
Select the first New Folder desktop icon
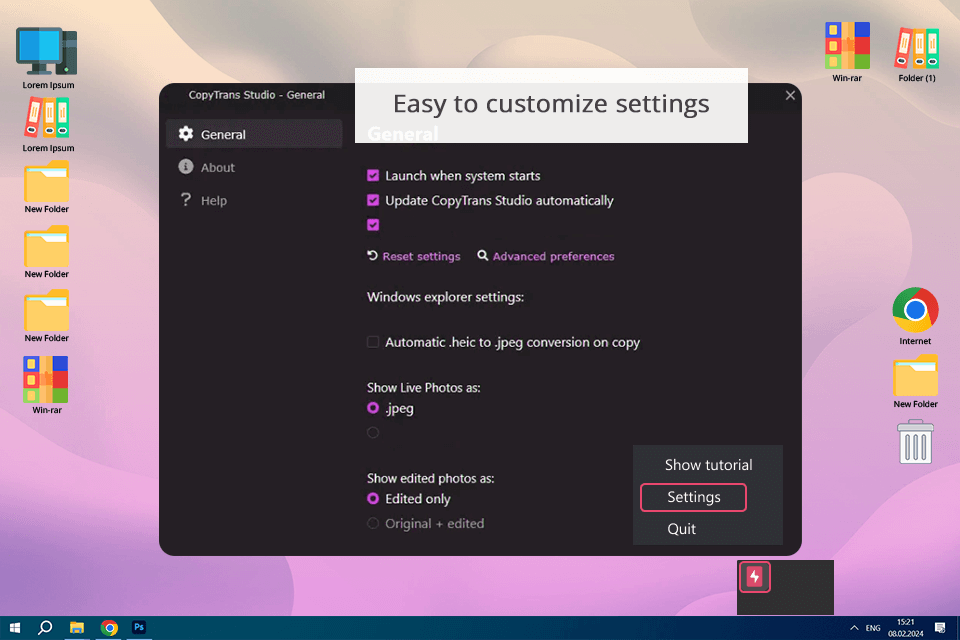coord(47,187)
